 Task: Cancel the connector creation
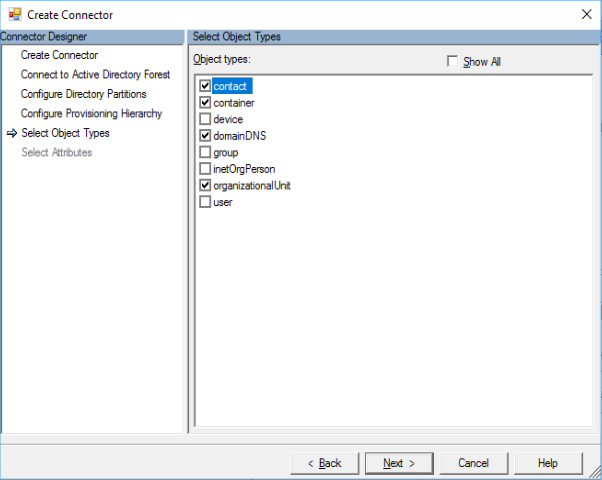coord(473,463)
